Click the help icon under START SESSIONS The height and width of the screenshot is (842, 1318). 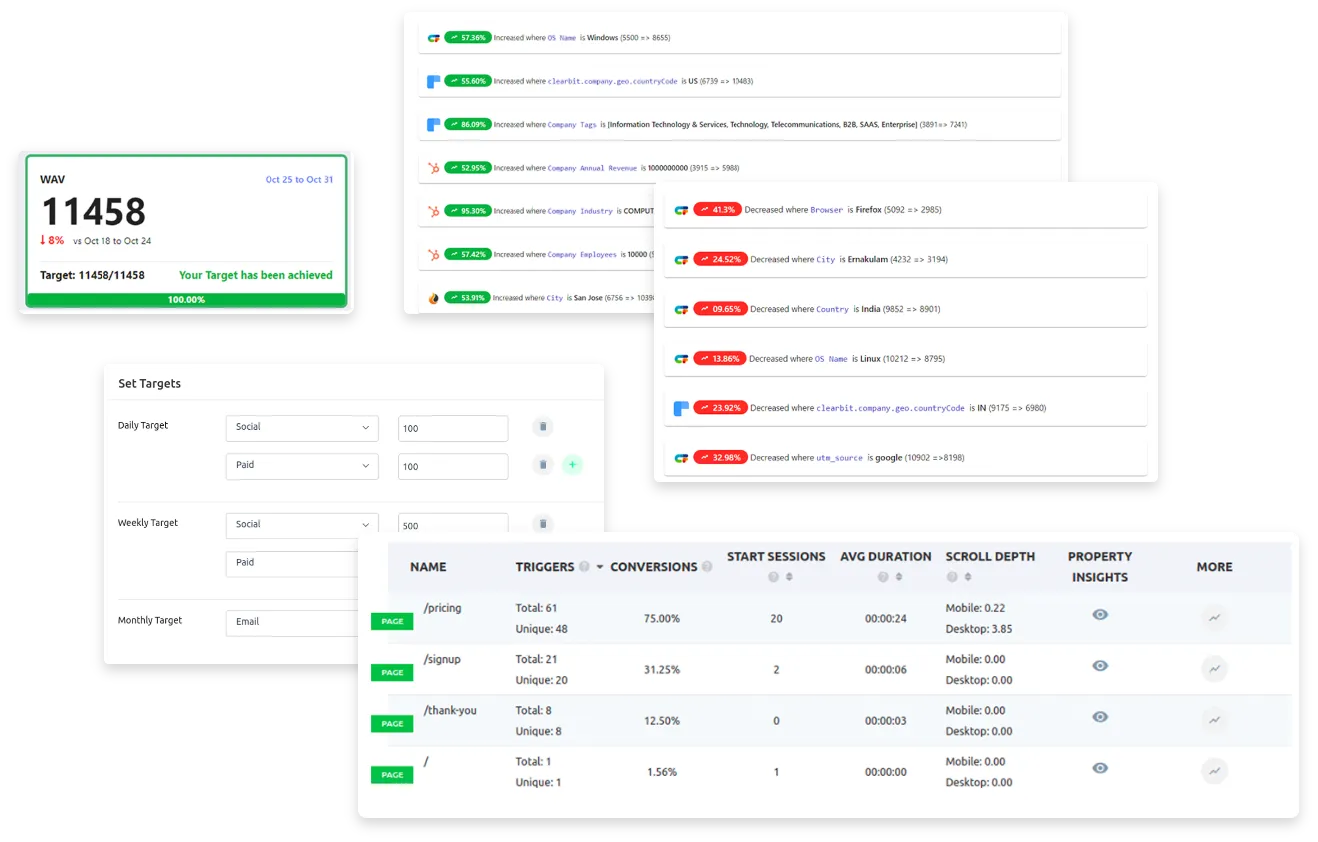[772, 577]
